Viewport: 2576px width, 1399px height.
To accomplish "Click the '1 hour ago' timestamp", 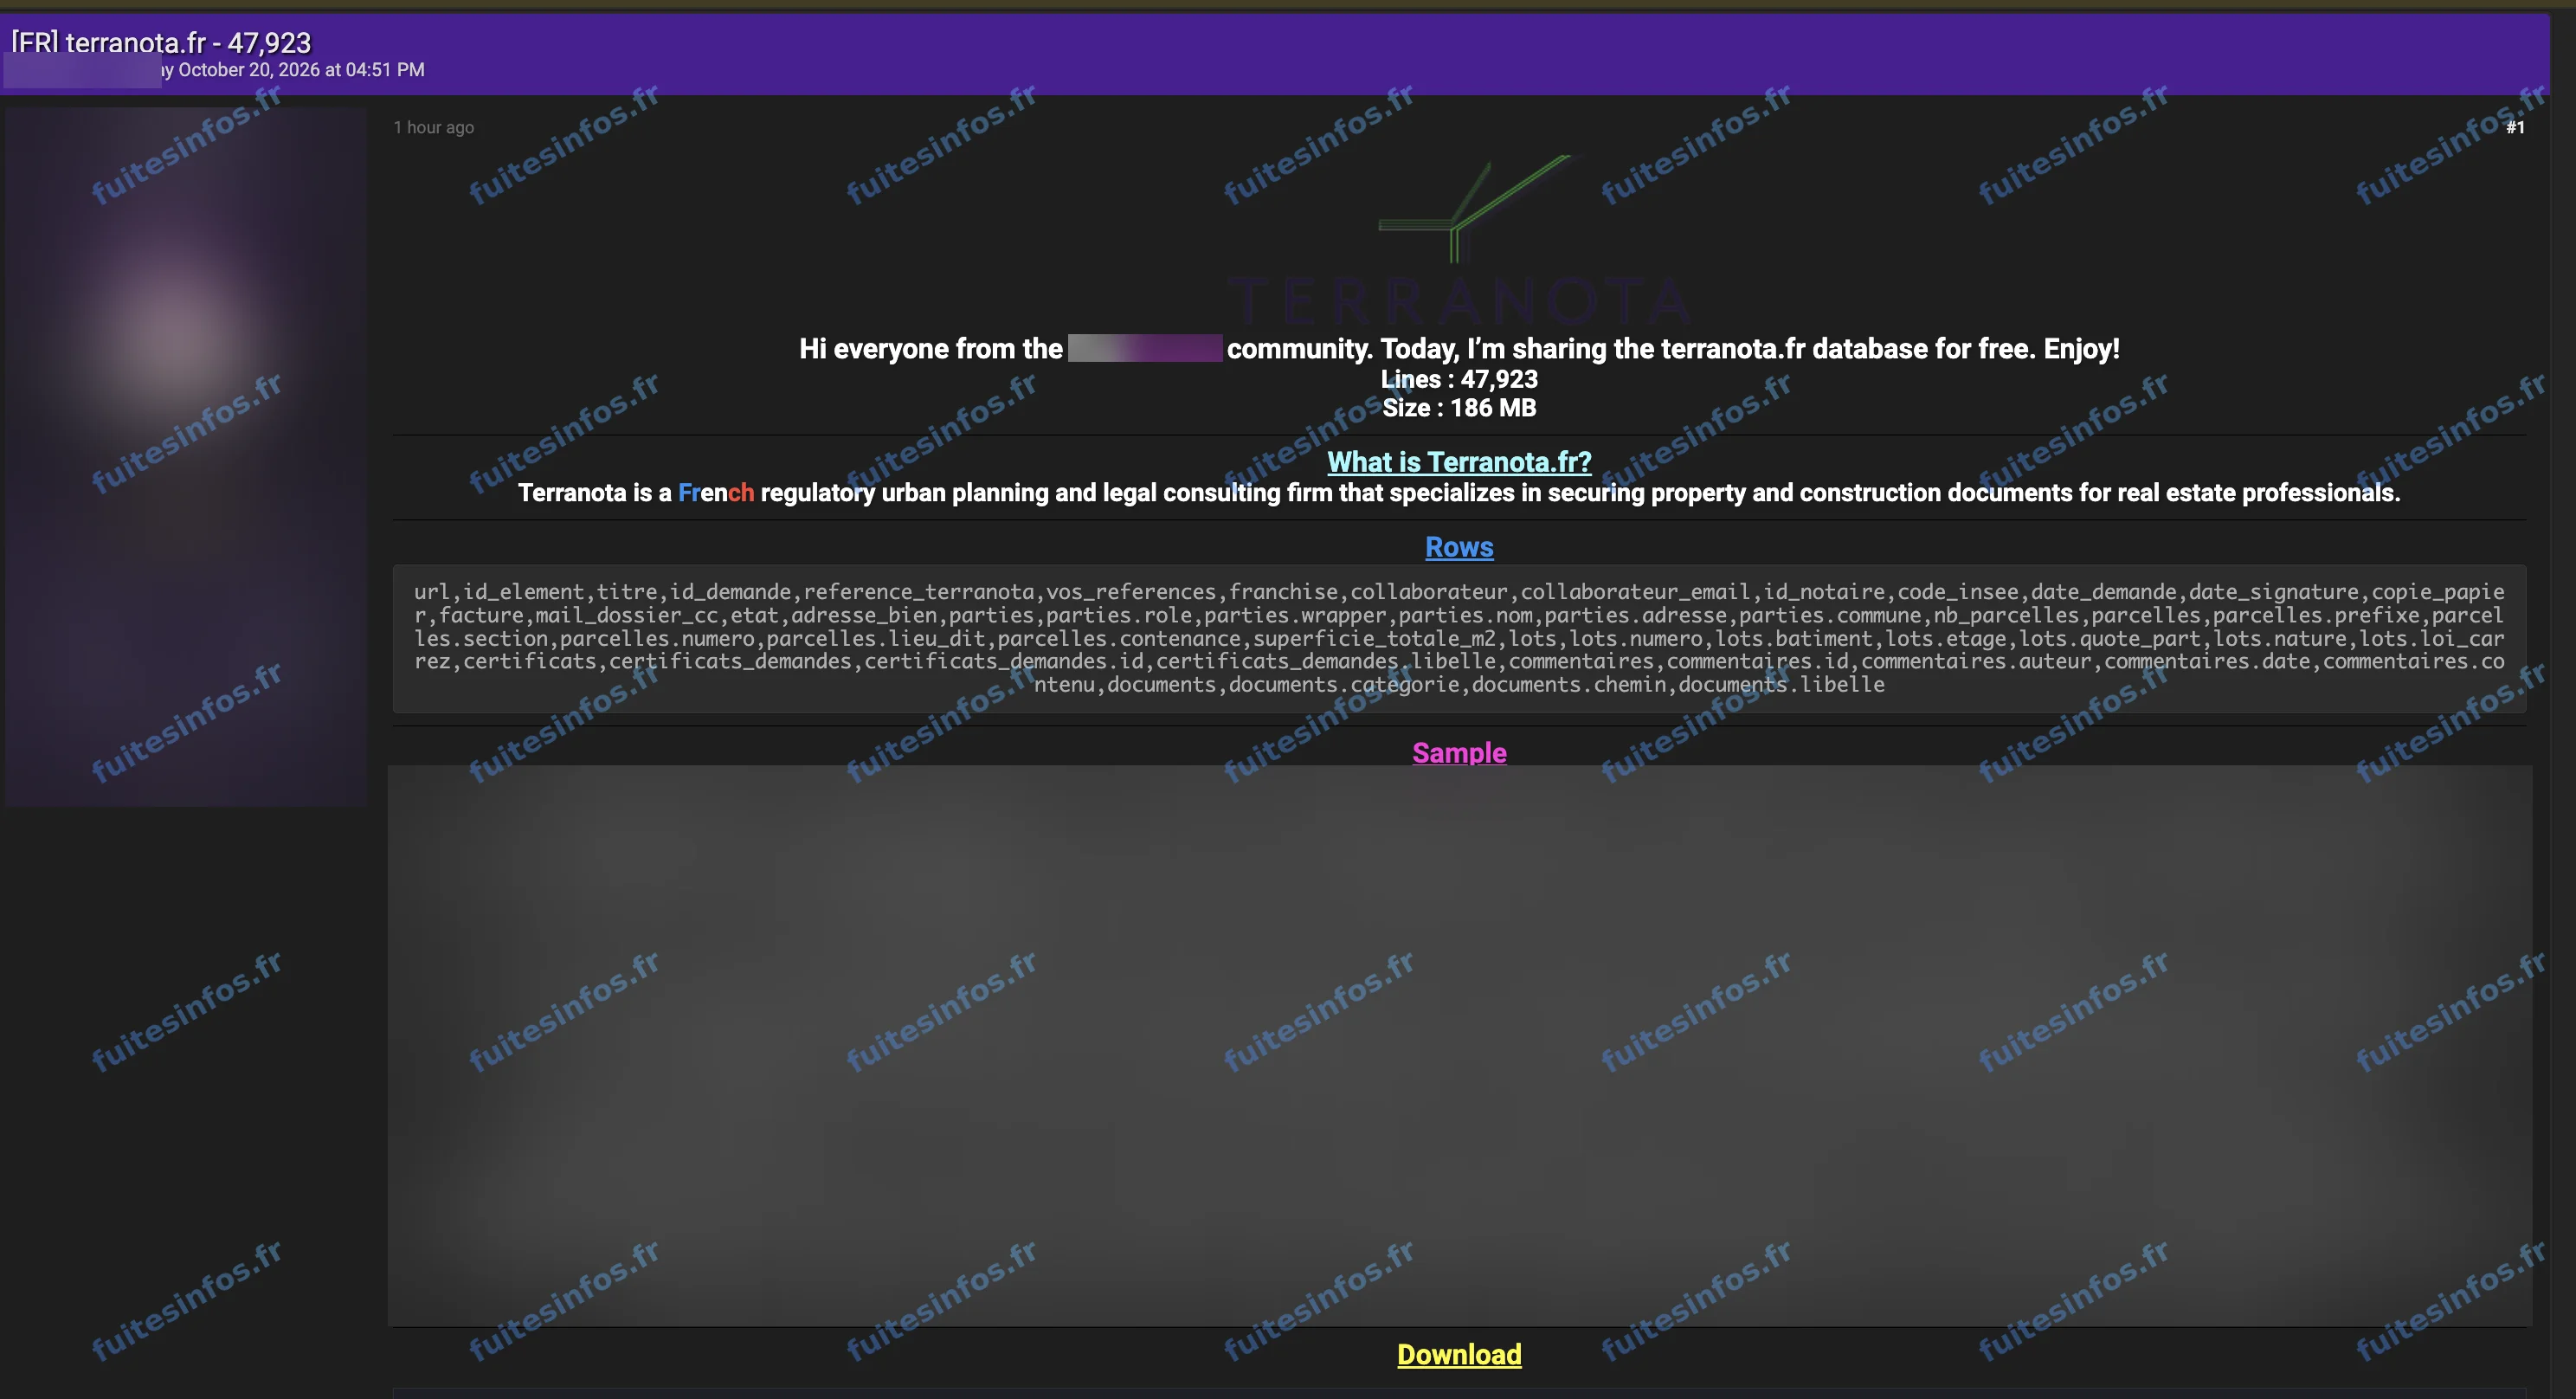I will pyautogui.click(x=433, y=127).
